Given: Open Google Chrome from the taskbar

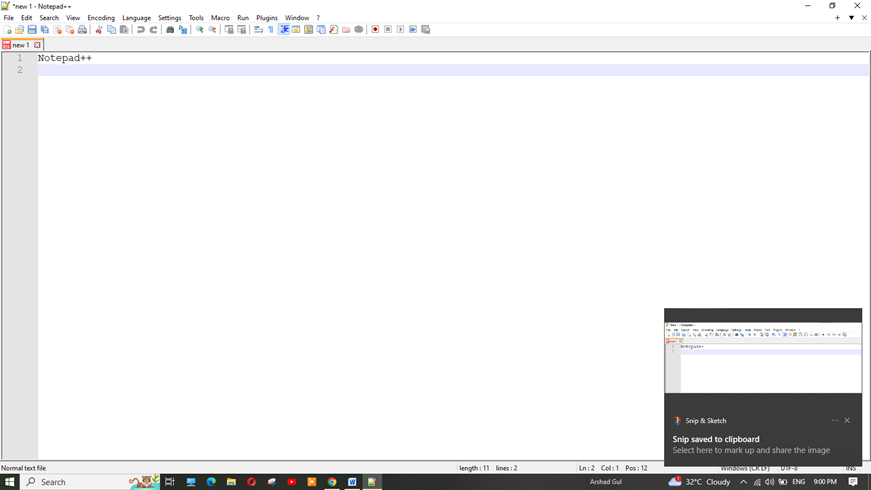Looking at the screenshot, I should [x=332, y=482].
